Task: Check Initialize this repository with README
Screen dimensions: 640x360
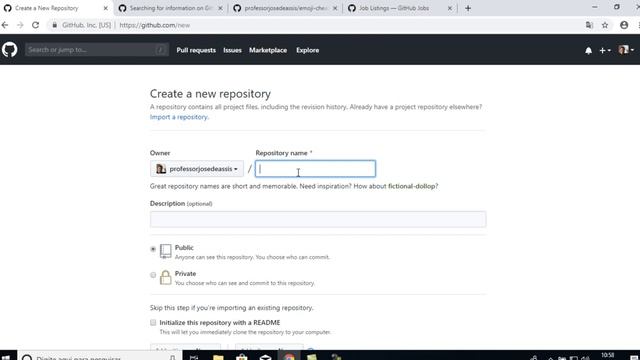Action: pyautogui.click(x=153, y=322)
